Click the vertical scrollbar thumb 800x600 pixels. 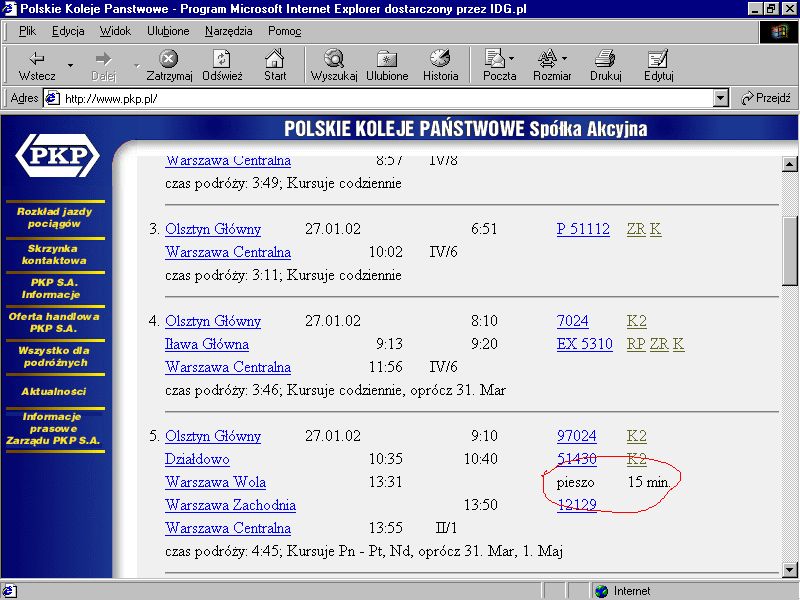tap(789, 250)
